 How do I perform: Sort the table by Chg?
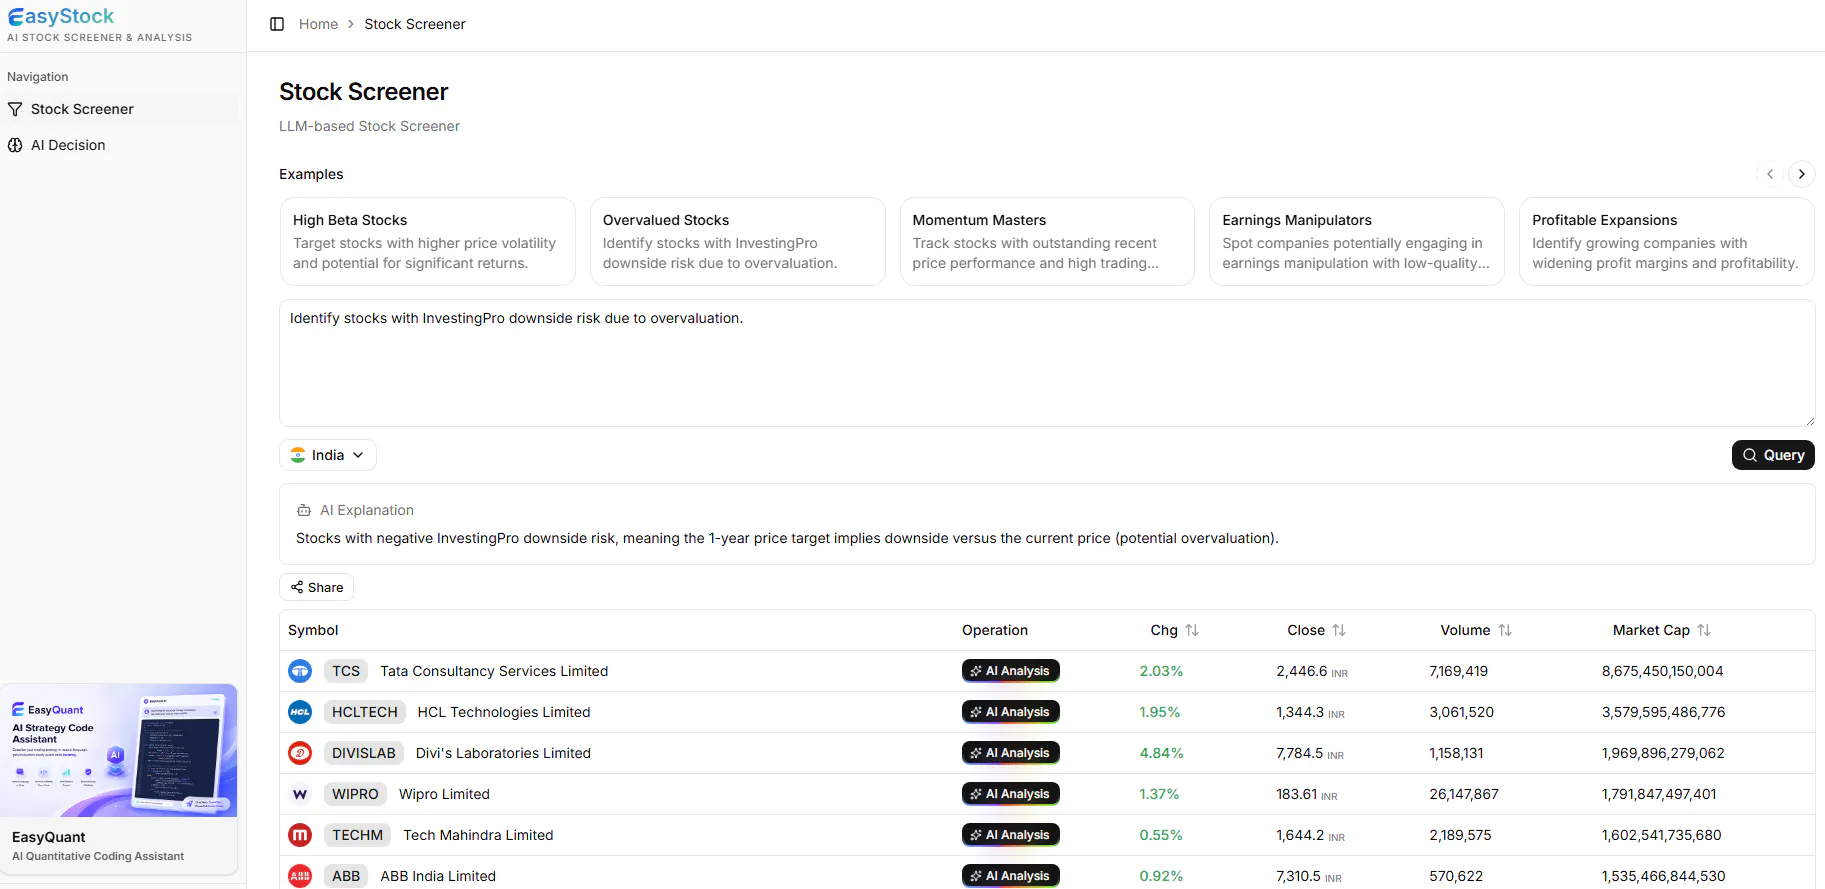tap(1192, 630)
